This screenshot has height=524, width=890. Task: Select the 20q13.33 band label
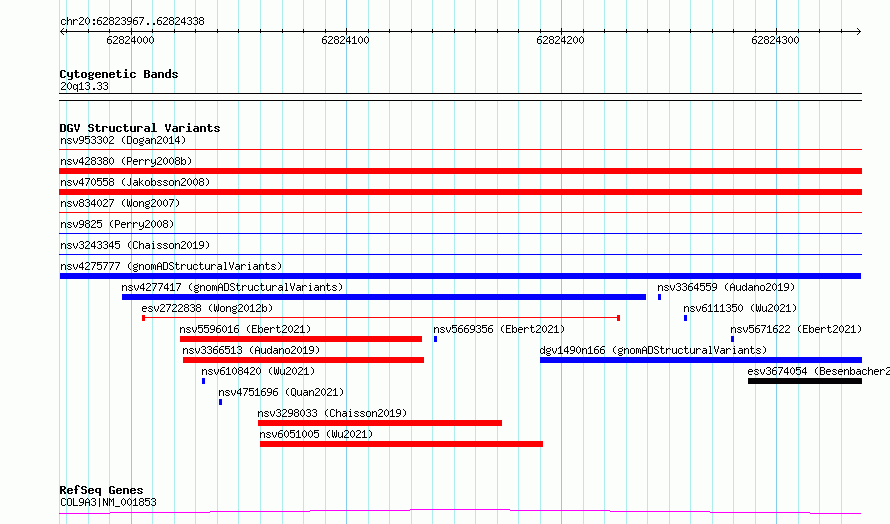click(84, 86)
